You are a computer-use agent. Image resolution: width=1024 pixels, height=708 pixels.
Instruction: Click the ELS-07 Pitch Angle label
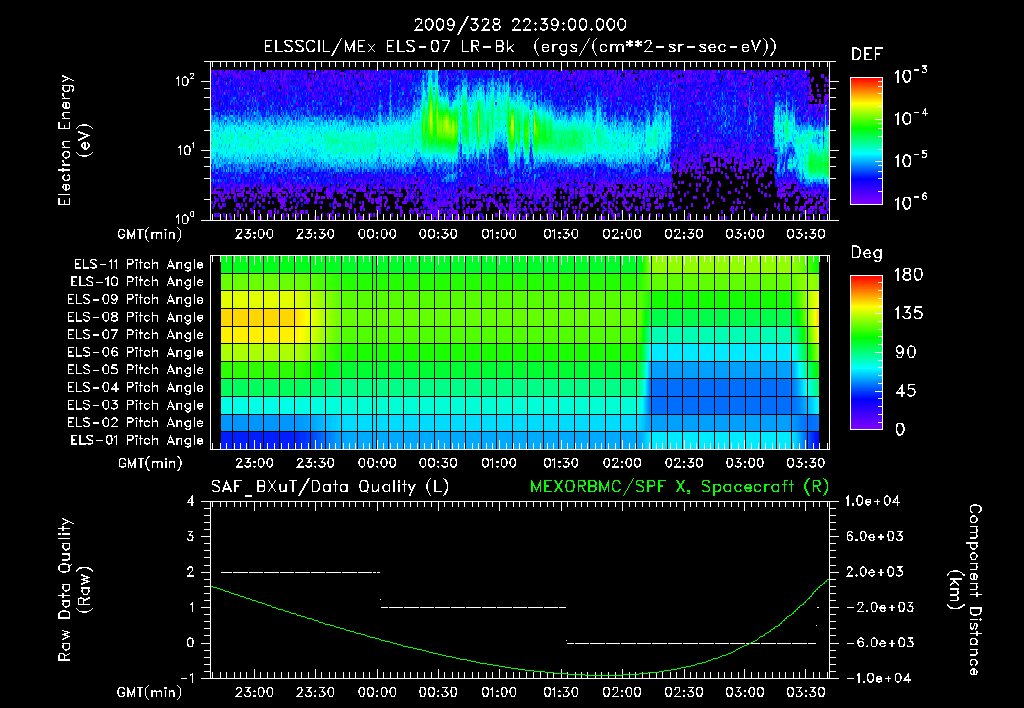tap(135, 334)
